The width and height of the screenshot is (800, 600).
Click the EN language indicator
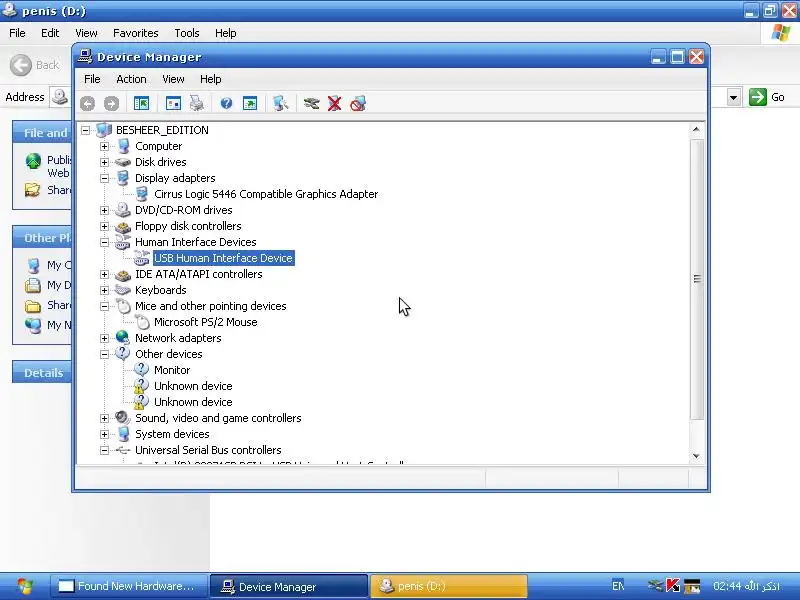618,586
